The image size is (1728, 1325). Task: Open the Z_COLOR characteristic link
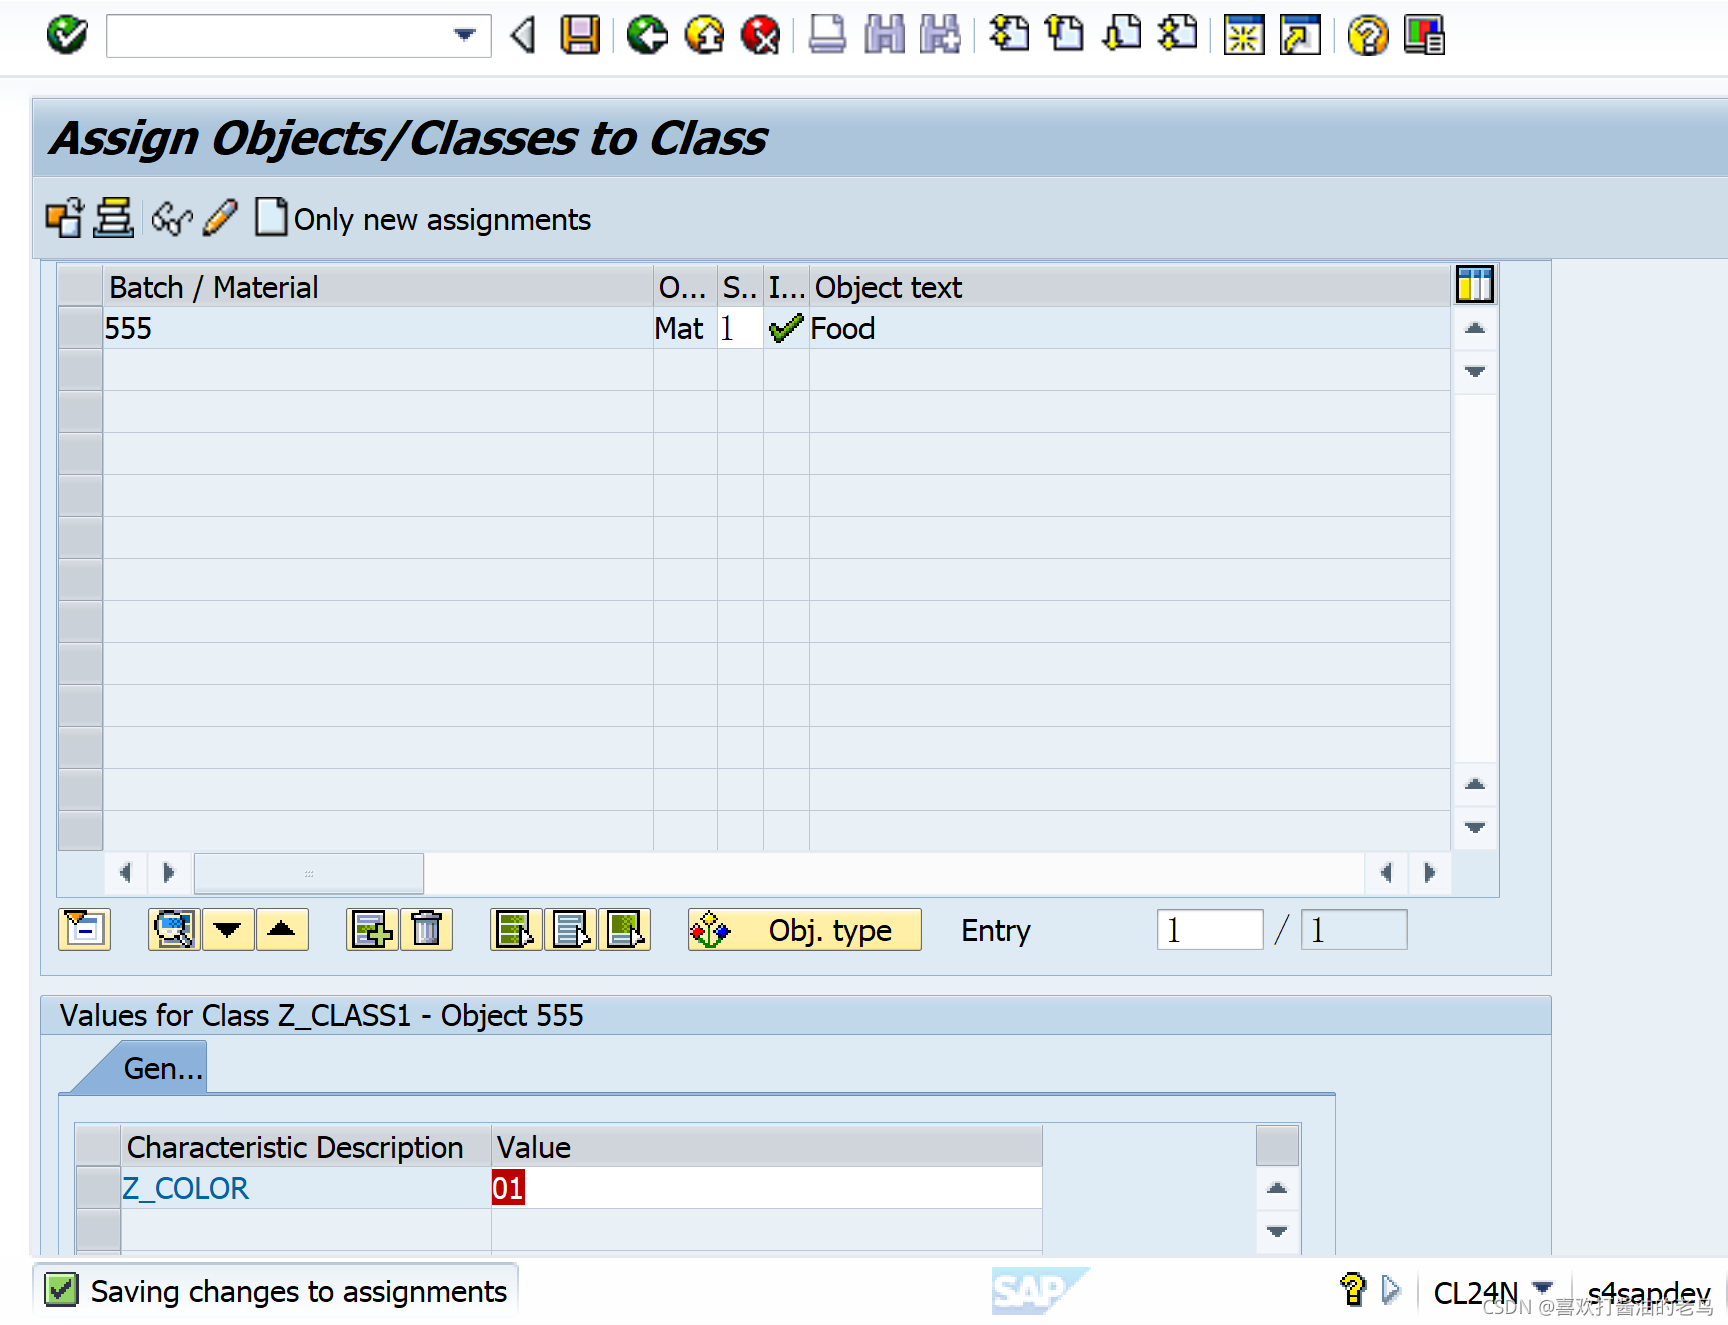[x=186, y=1188]
